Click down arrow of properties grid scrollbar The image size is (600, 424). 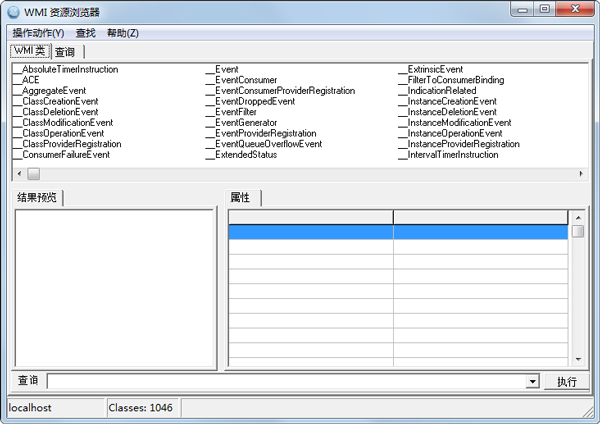tap(577, 358)
